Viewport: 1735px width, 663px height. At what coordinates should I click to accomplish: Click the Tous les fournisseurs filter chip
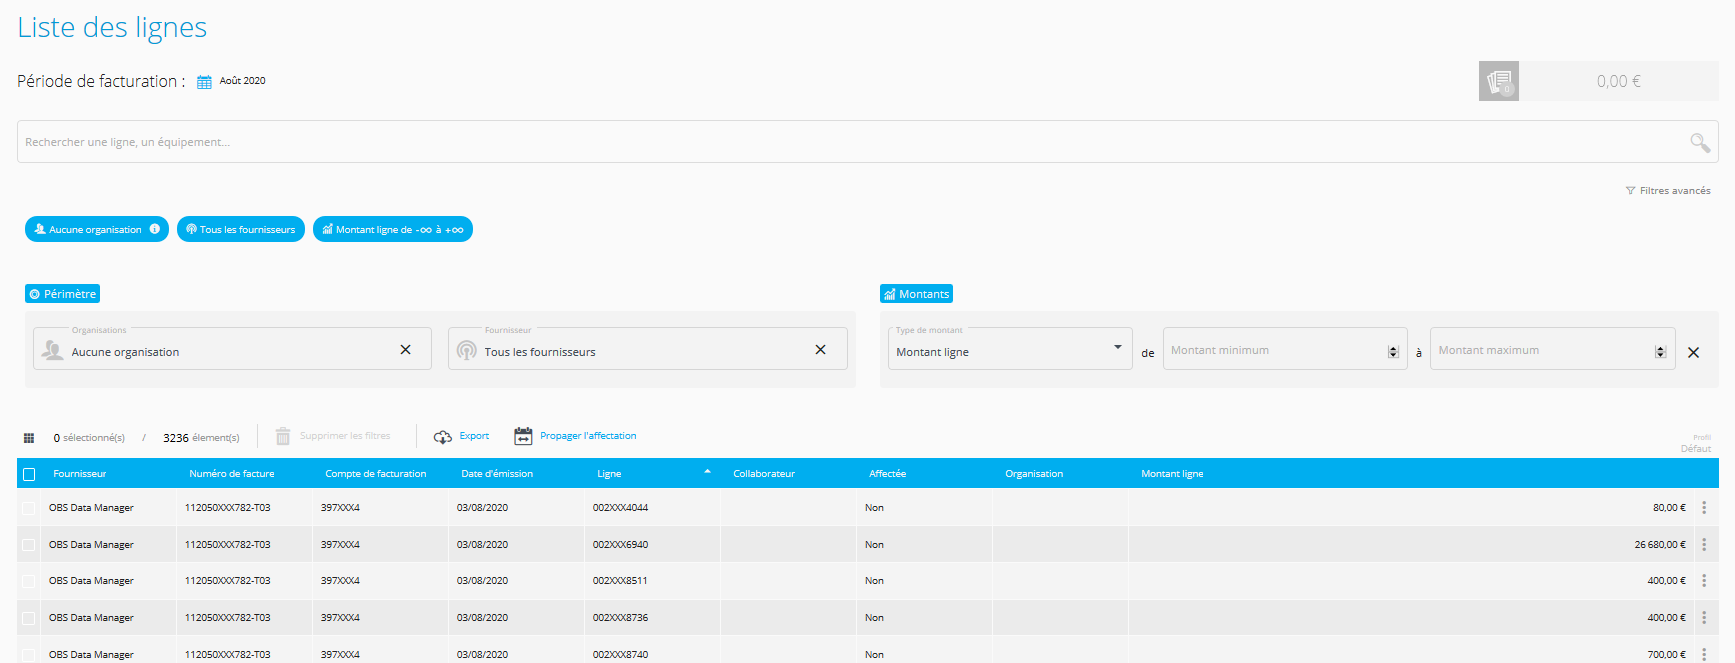[x=241, y=229]
